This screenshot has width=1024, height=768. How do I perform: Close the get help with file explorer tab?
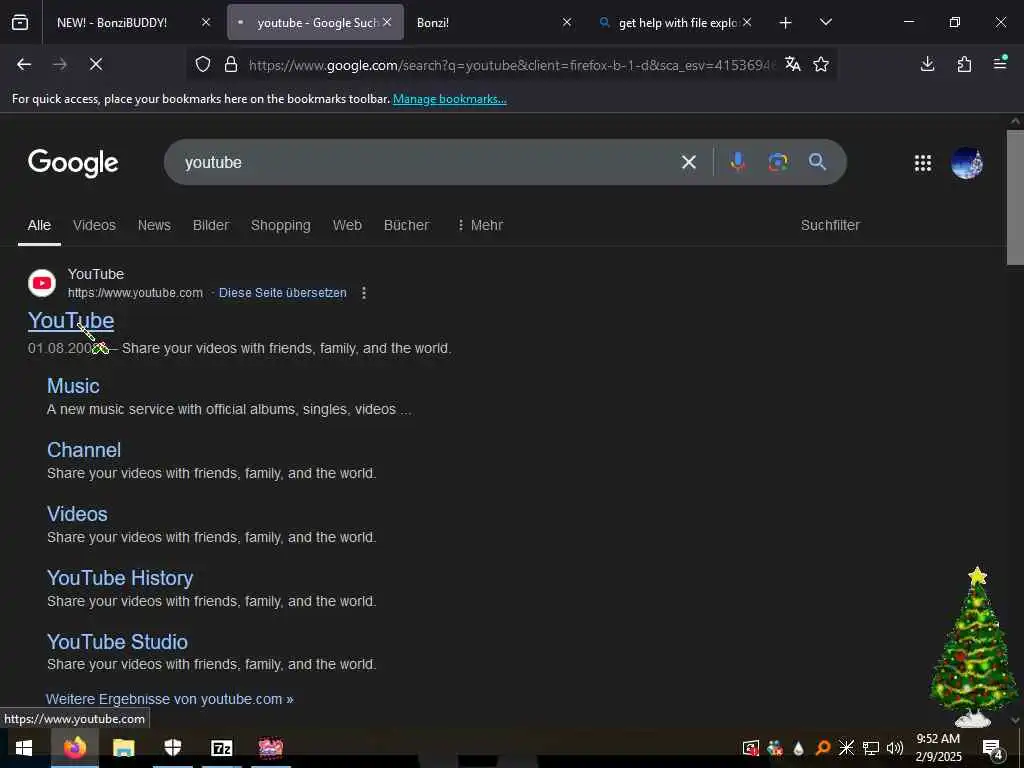(747, 22)
